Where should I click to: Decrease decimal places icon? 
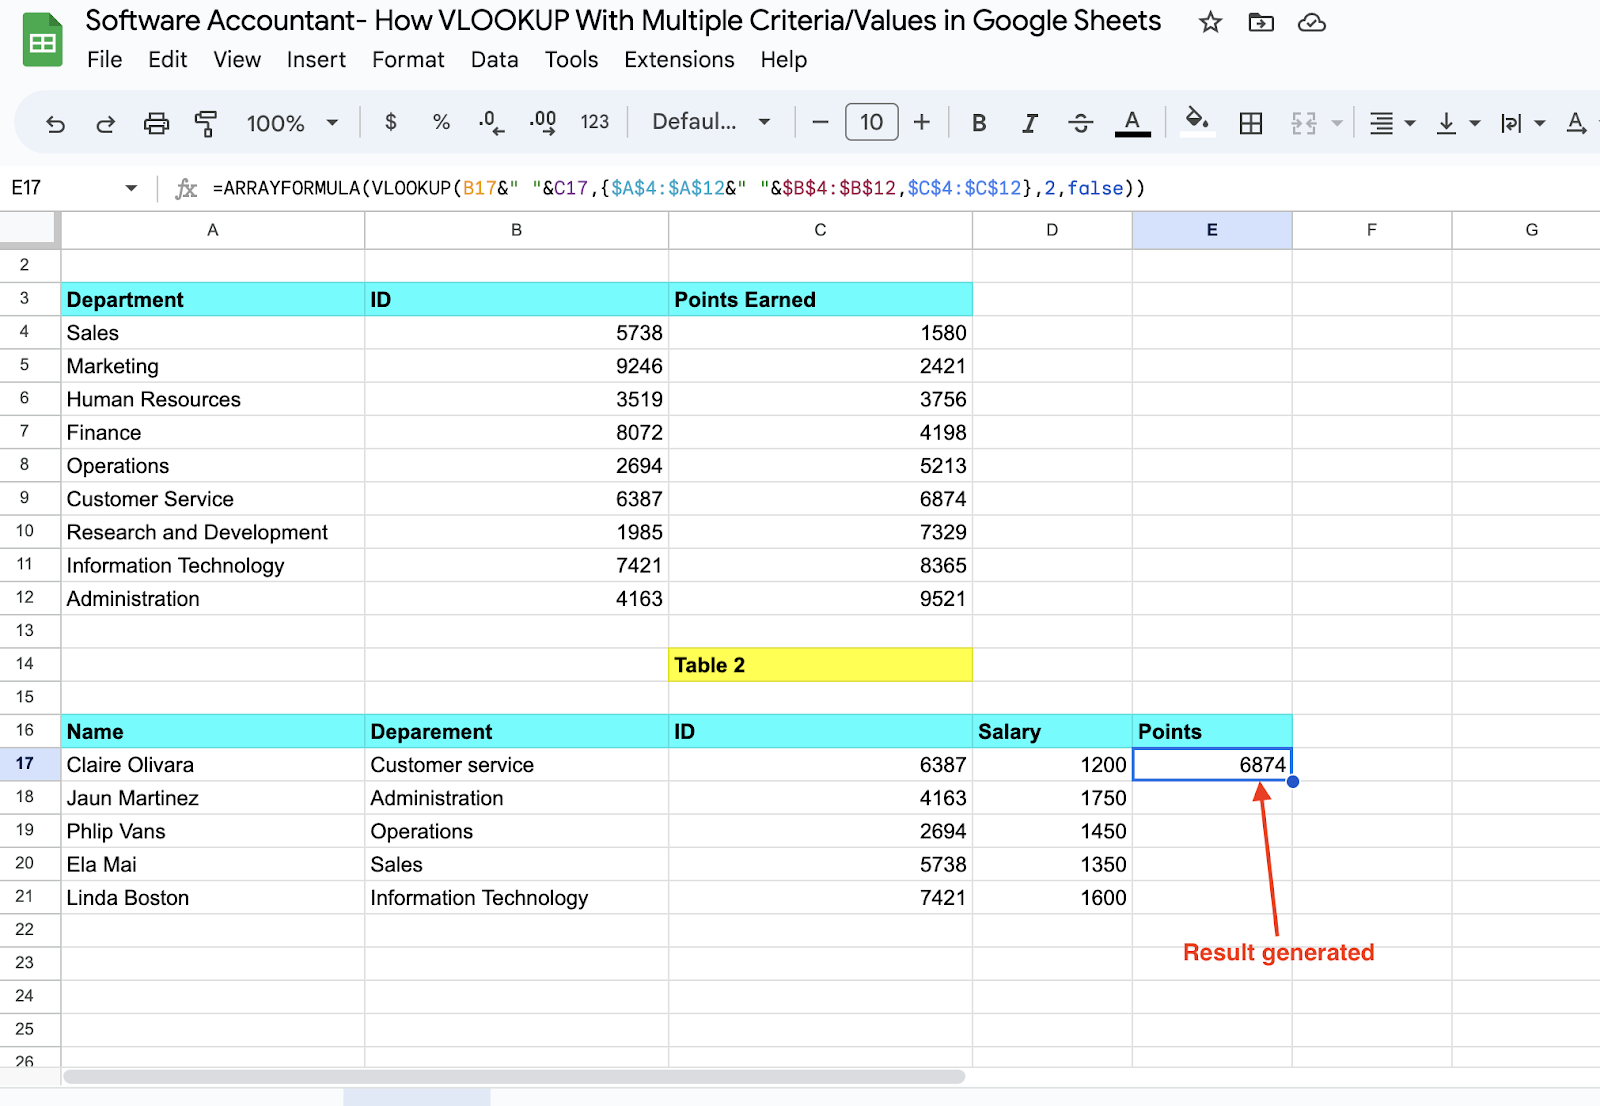click(491, 122)
